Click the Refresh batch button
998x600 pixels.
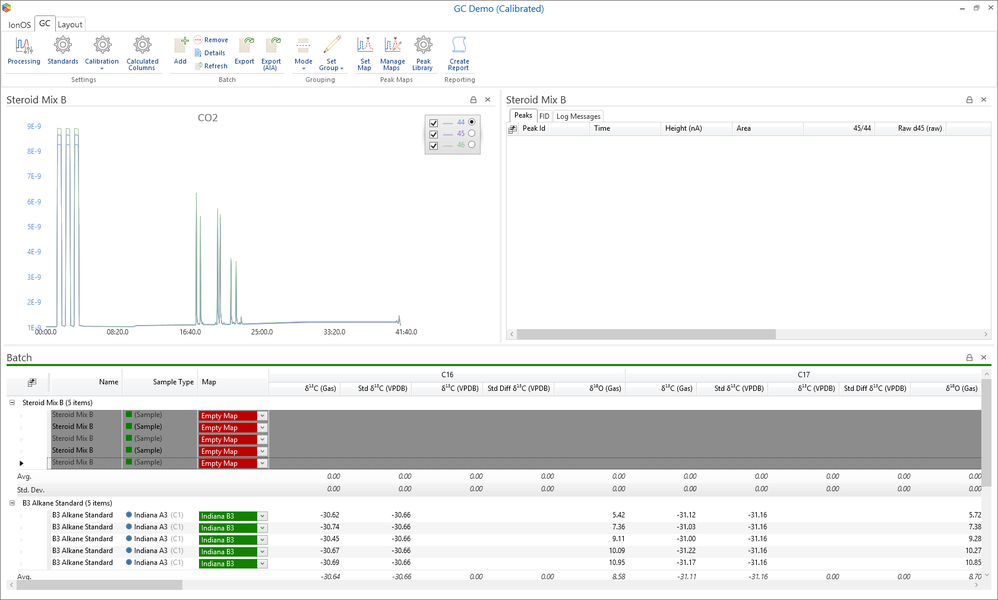211,66
